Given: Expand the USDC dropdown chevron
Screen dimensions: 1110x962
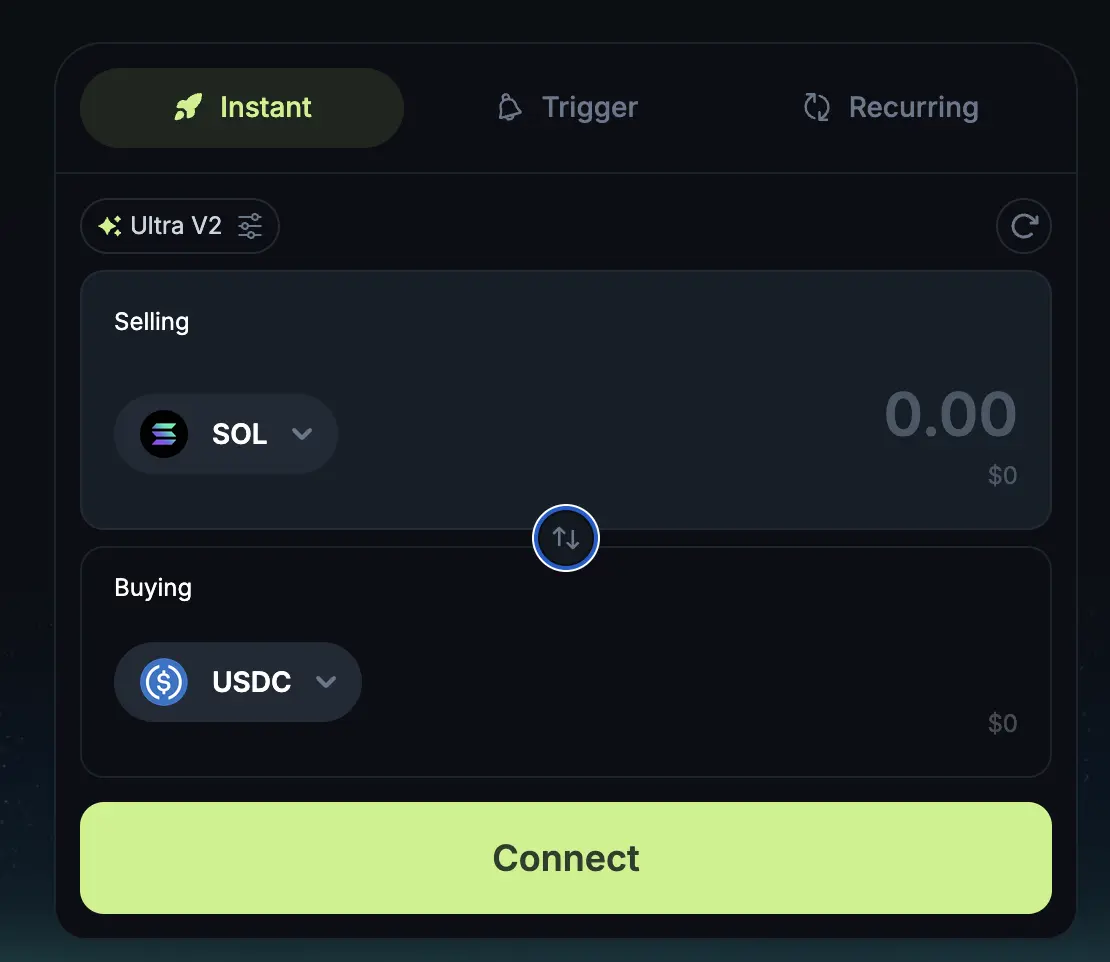Looking at the screenshot, I should coord(325,682).
